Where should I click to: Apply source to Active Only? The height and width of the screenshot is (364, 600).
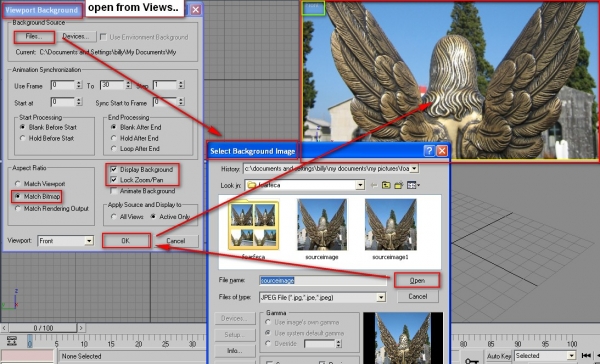point(153,217)
